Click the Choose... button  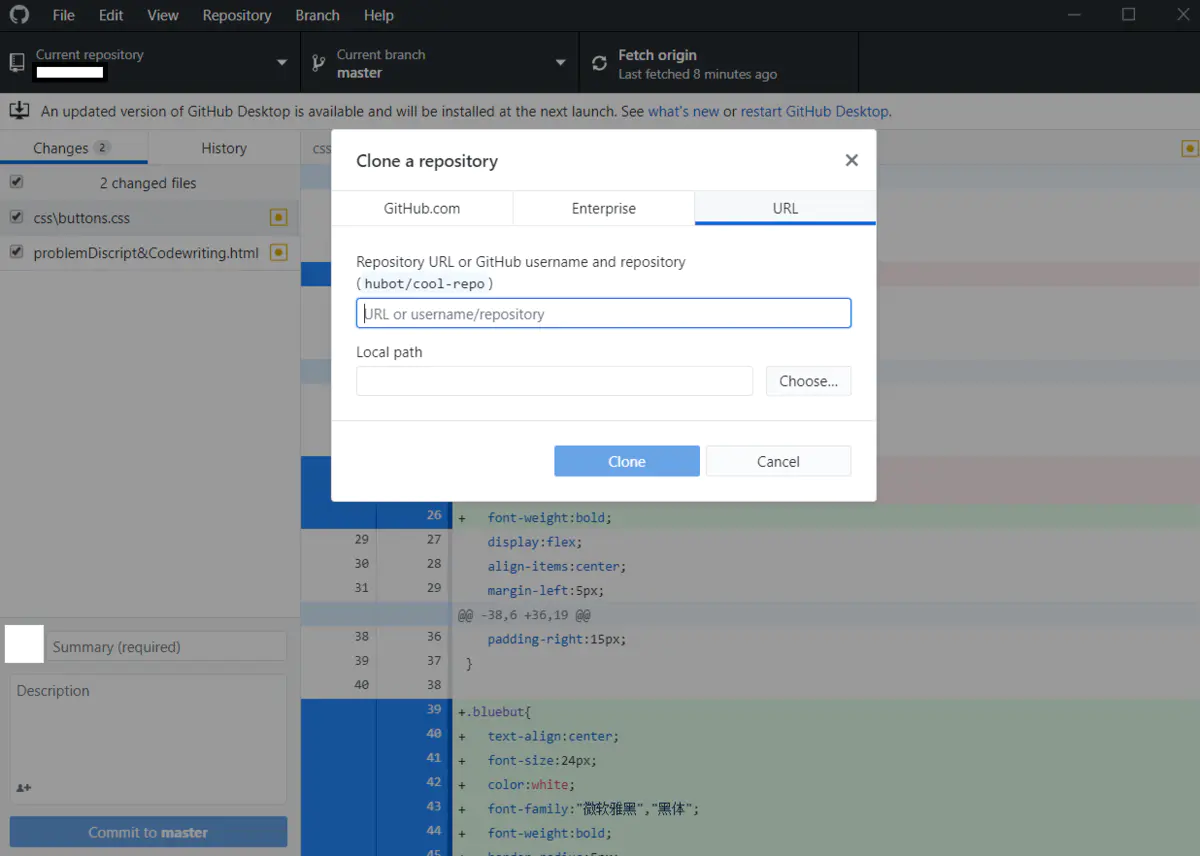point(808,381)
